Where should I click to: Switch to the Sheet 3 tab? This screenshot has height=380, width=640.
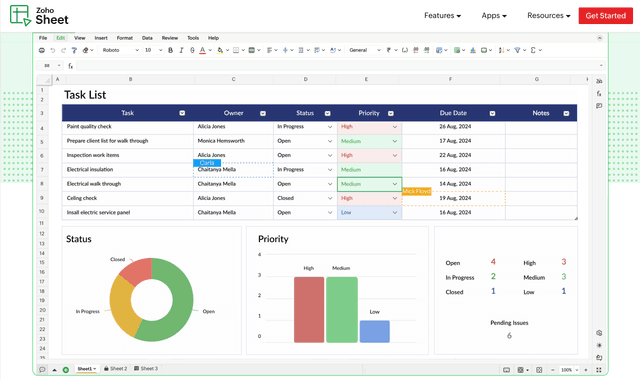(x=146, y=369)
